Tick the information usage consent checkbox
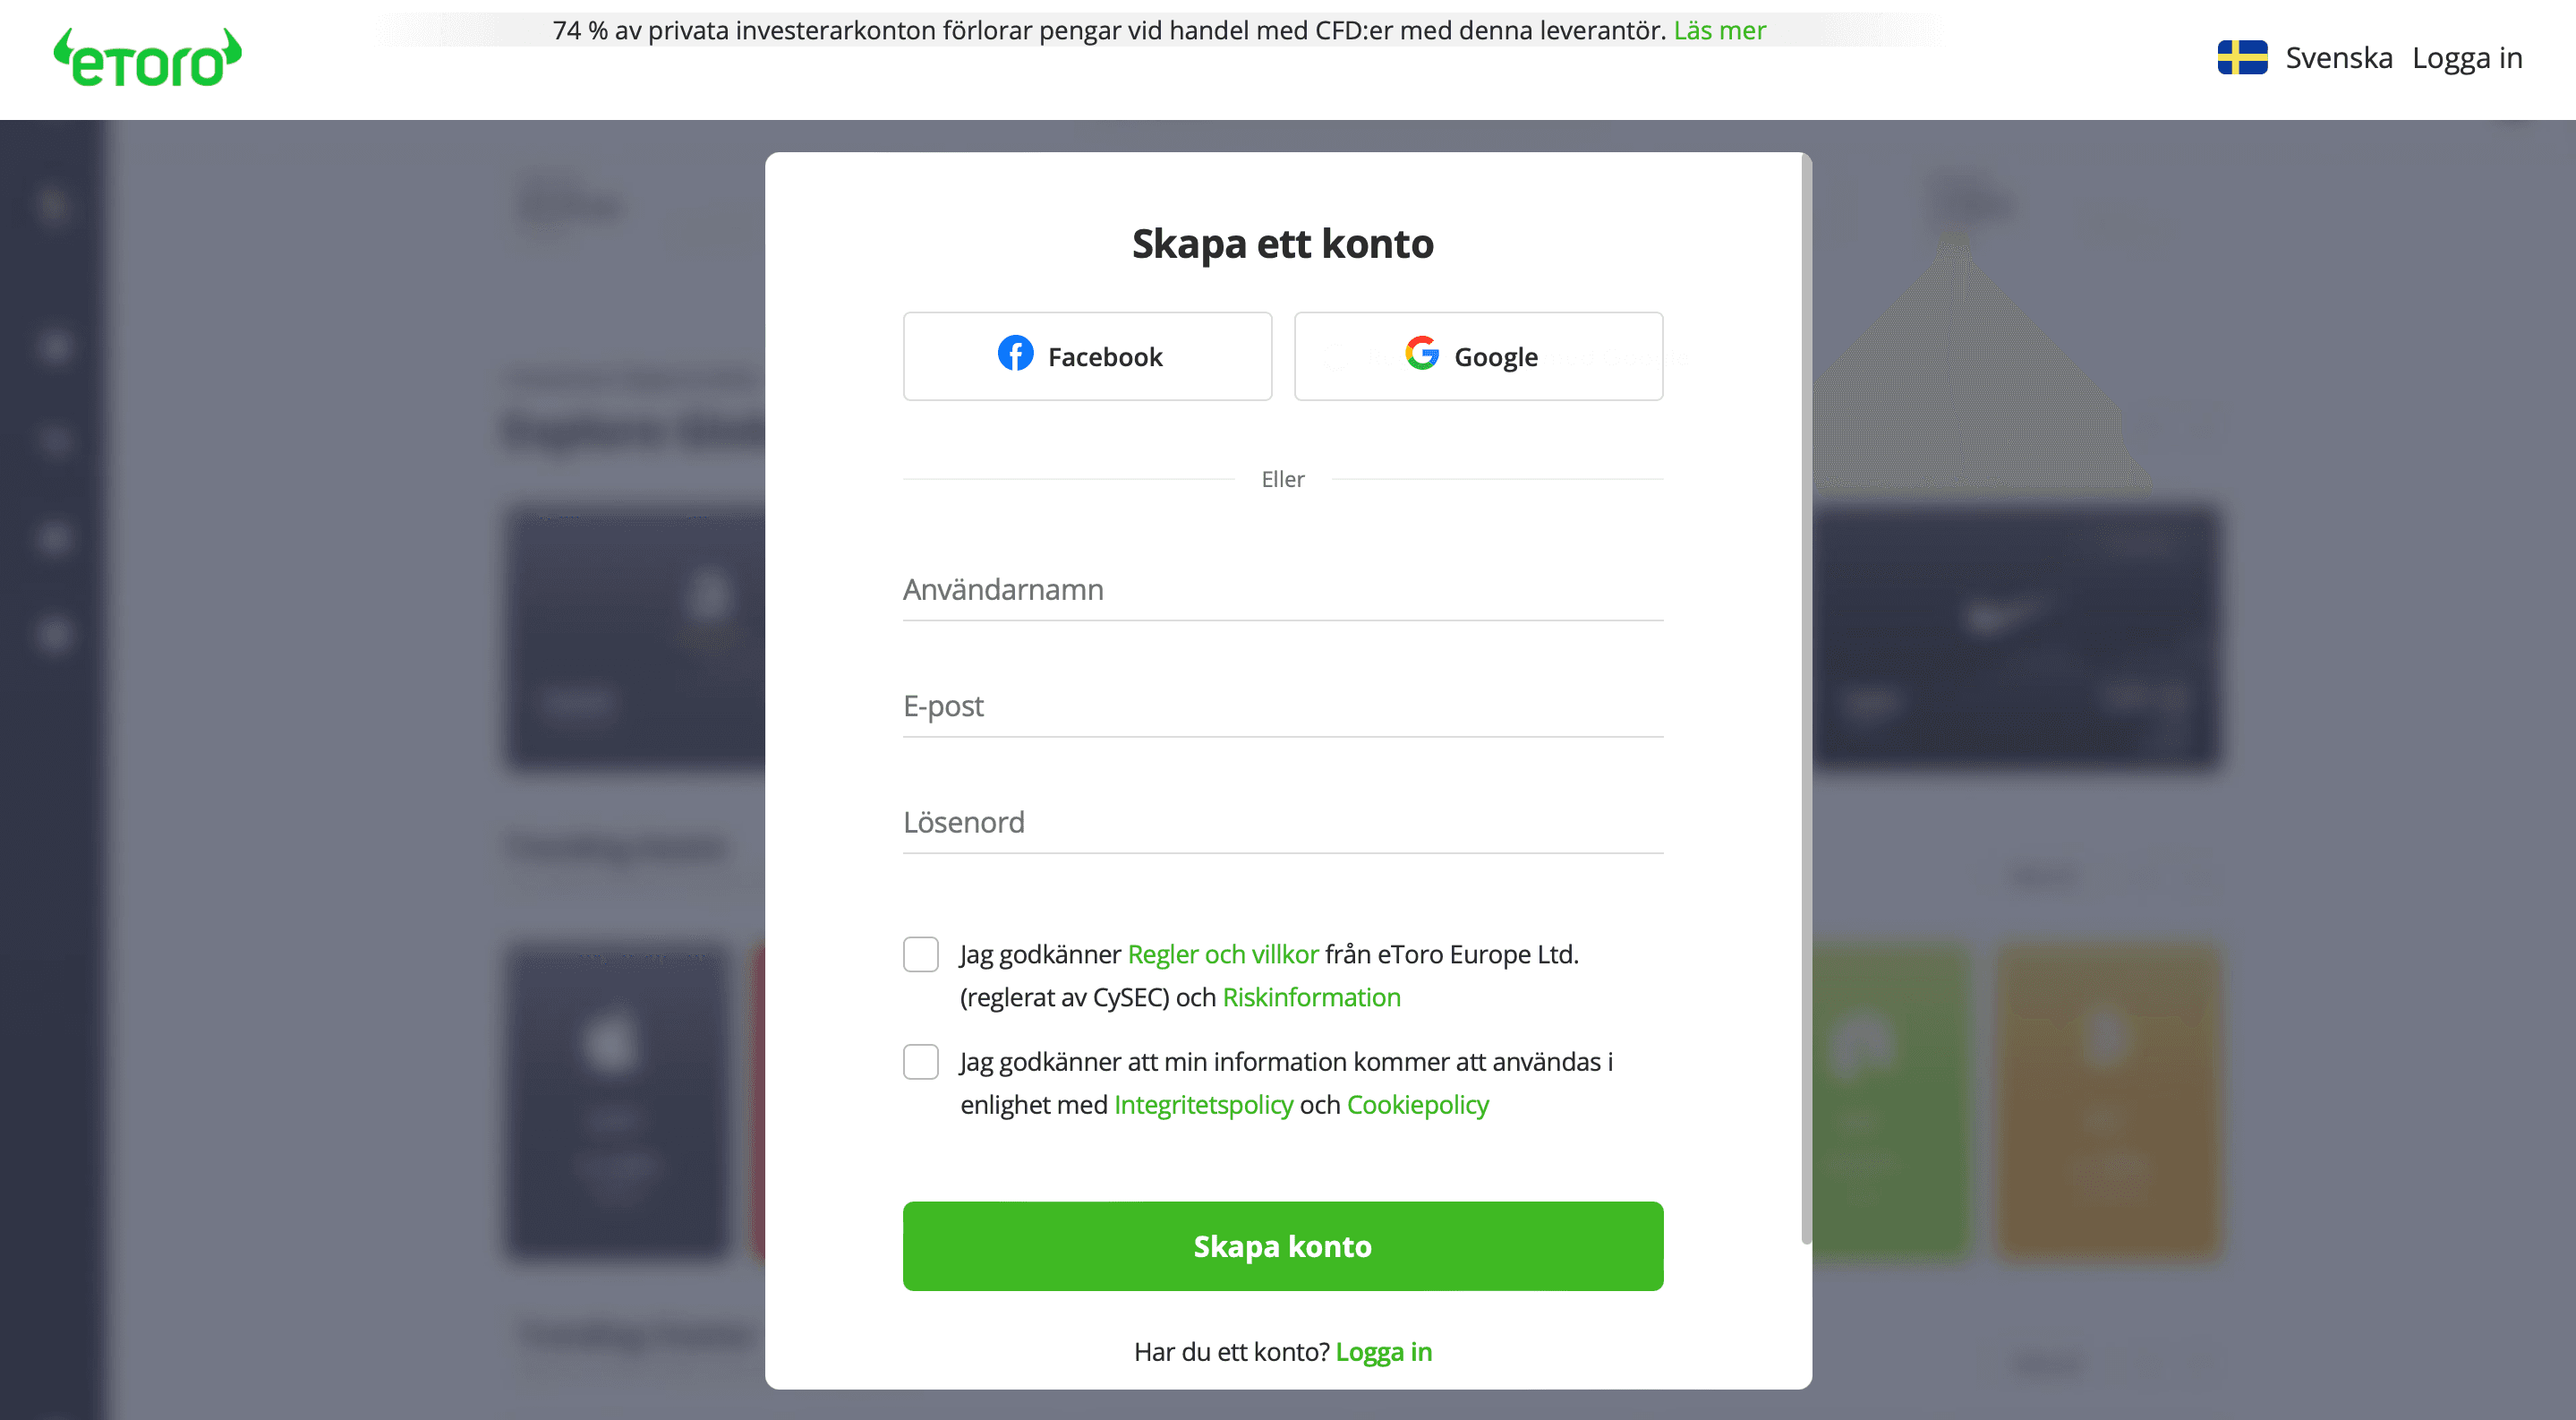 click(x=920, y=1062)
